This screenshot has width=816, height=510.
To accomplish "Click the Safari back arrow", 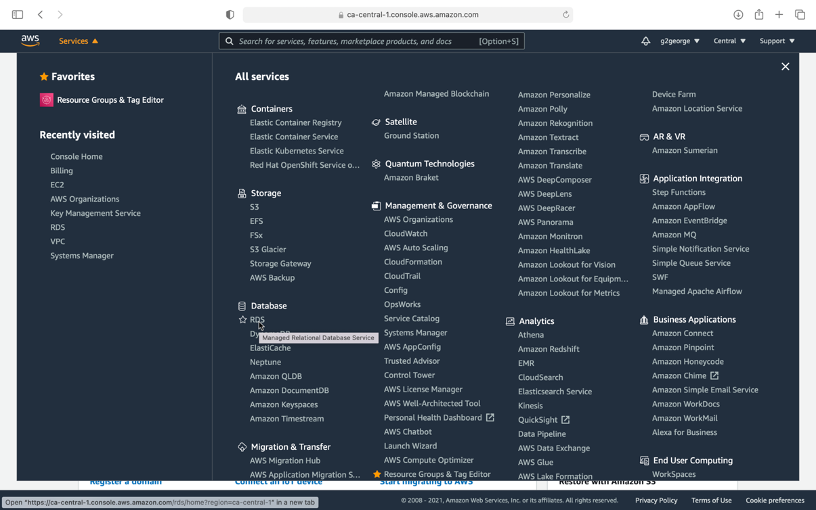I will [40, 15].
